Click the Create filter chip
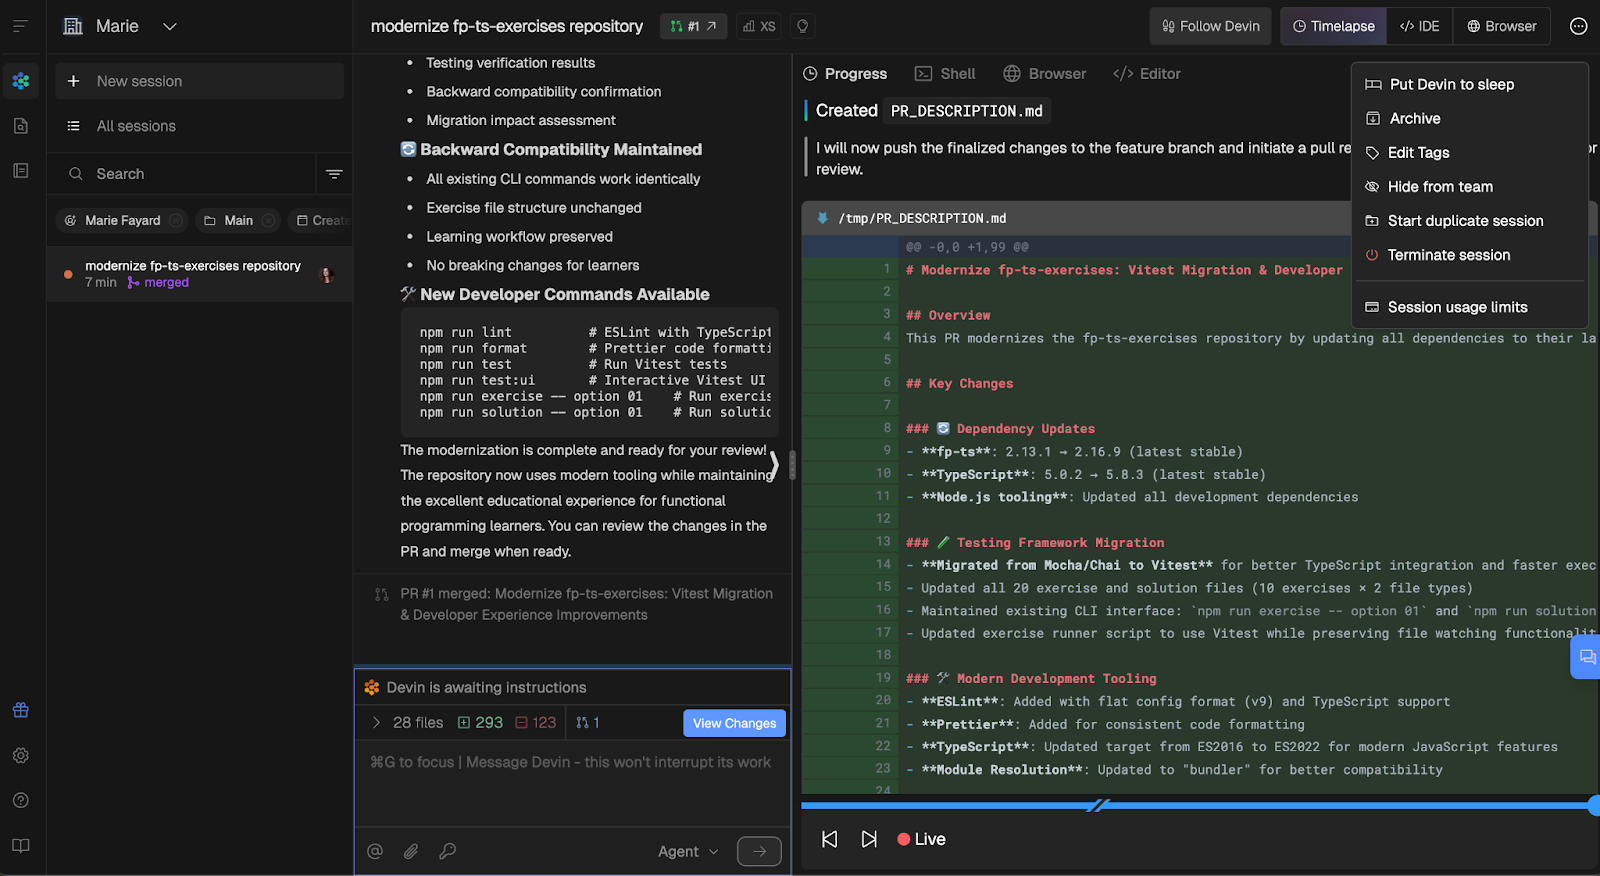 click(321, 220)
